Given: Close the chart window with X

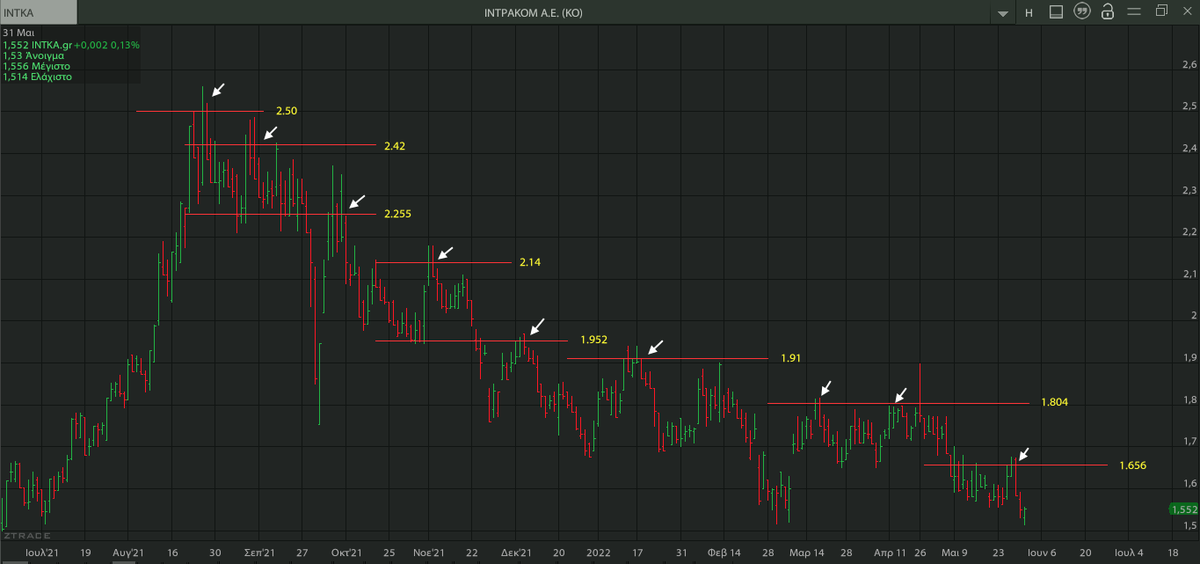Looking at the screenshot, I should pyautogui.click(x=1186, y=11).
